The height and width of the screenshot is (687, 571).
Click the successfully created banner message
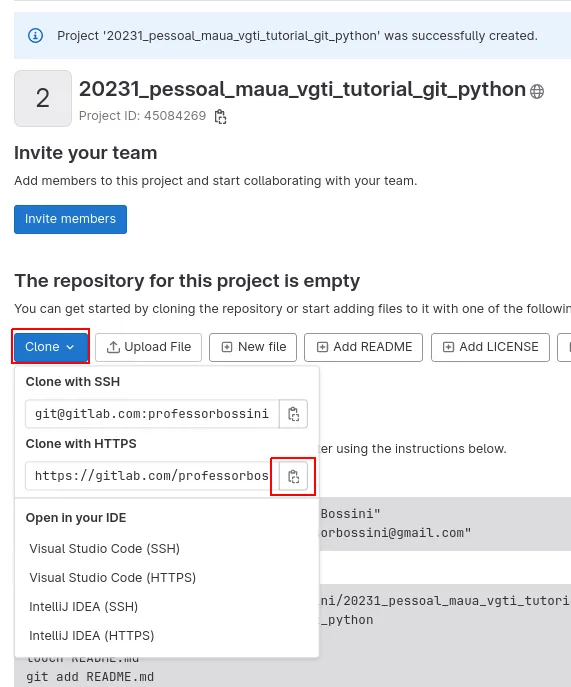click(297, 35)
